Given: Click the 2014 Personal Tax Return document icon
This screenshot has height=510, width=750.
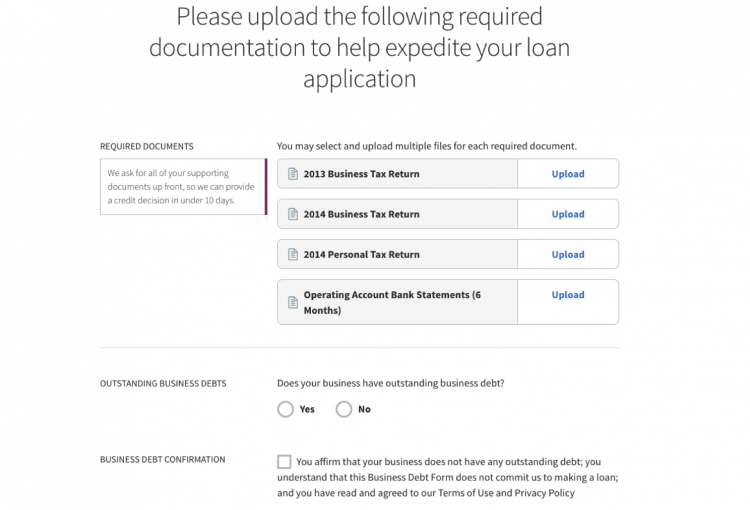Looking at the screenshot, I should click(x=293, y=255).
